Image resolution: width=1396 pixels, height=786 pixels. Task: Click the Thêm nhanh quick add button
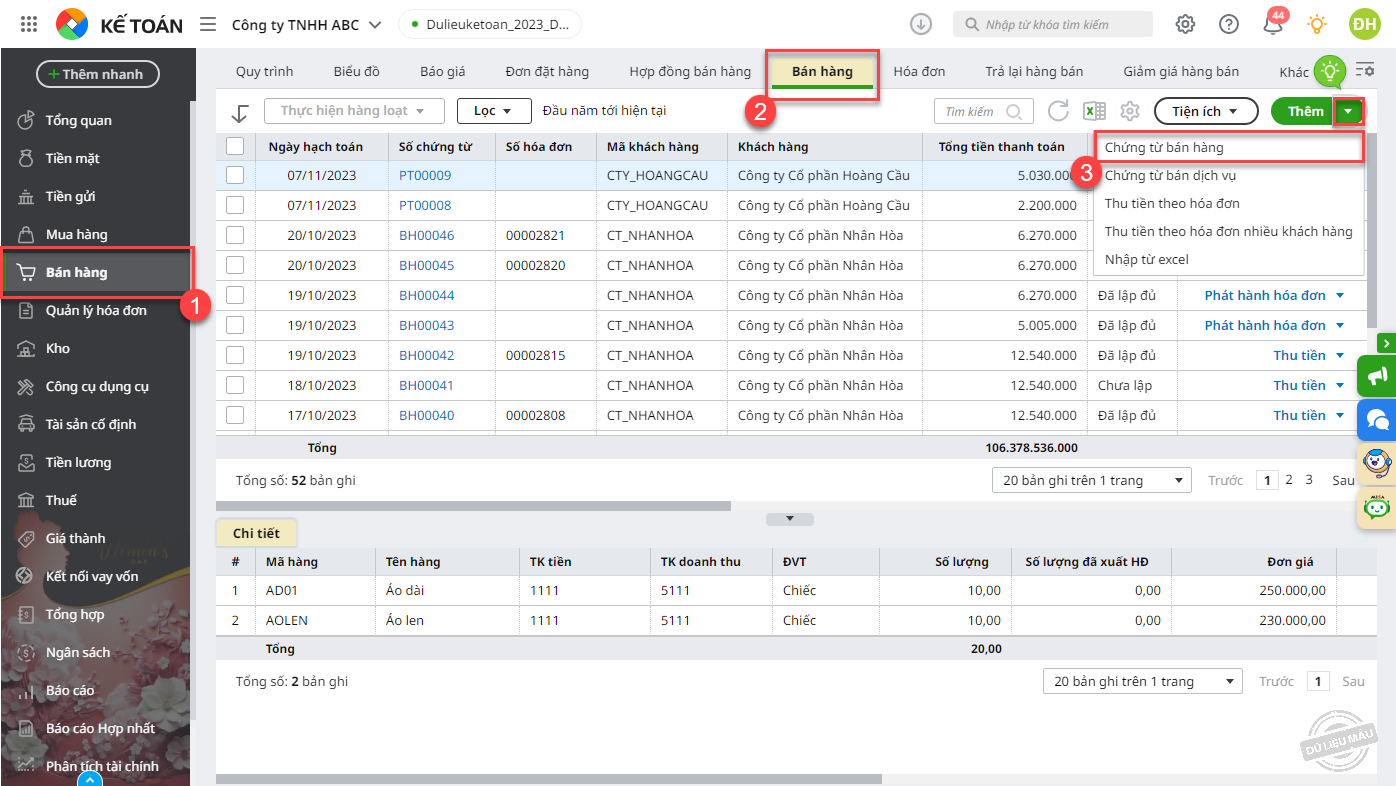pos(98,74)
